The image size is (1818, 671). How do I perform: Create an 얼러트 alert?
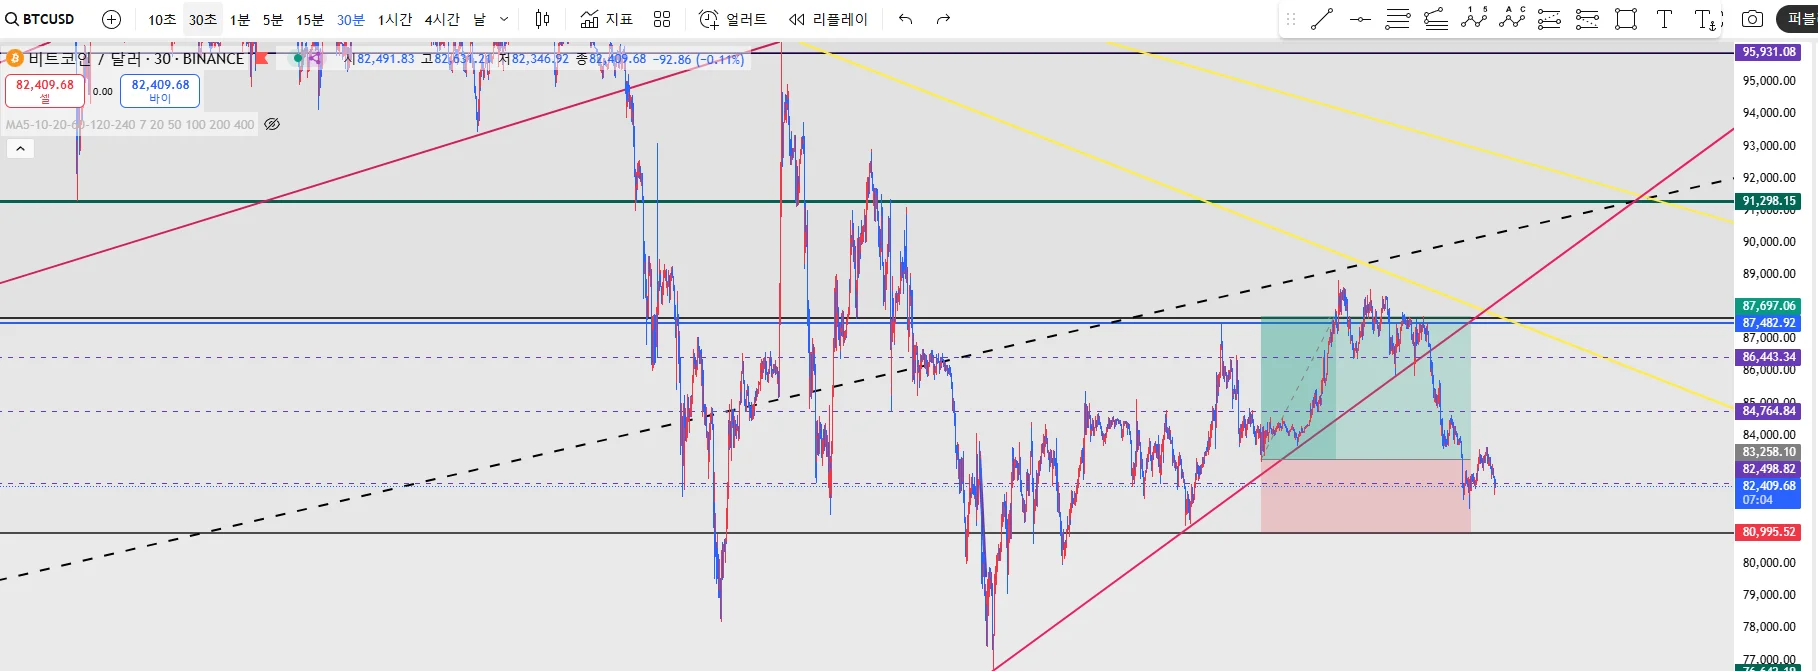pos(733,19)
